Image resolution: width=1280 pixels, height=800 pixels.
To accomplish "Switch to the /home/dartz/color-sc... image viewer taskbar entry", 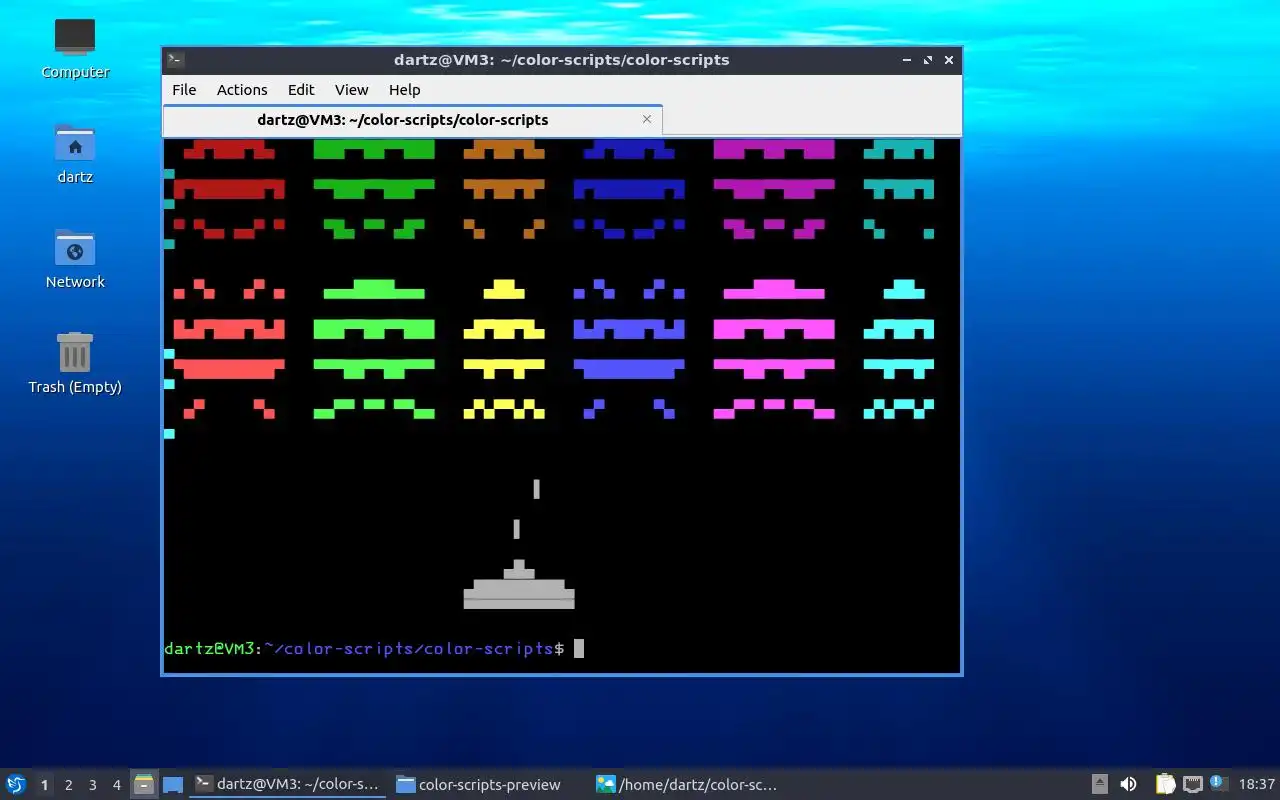I will (x=689, y=784).
